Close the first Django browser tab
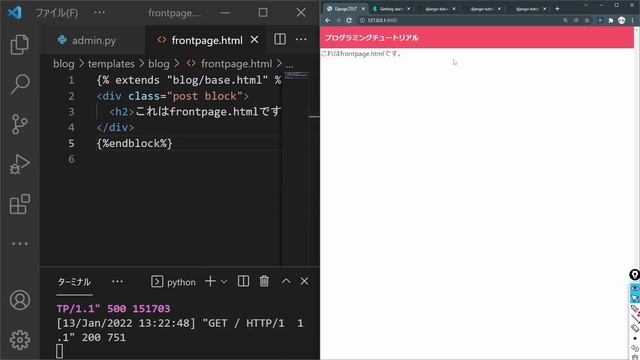This screenshot has width=640, height=360. (363, 9)
